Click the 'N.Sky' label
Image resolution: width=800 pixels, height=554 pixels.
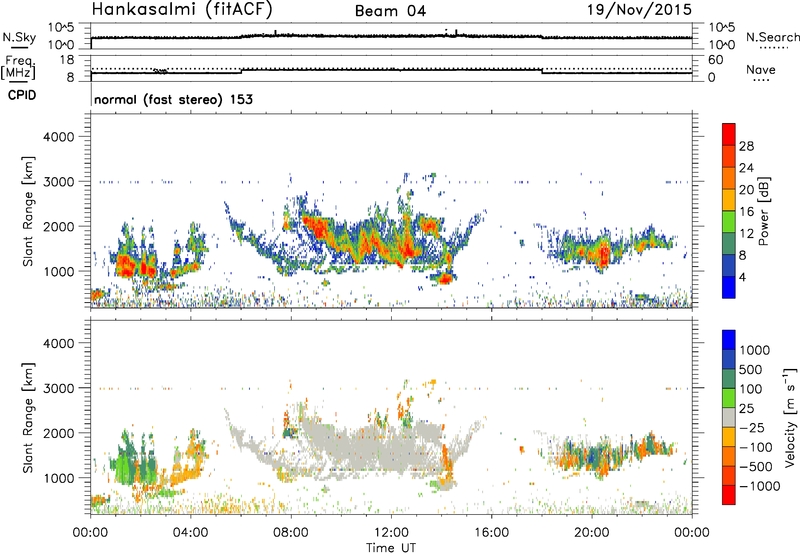(x=19, y=37)
